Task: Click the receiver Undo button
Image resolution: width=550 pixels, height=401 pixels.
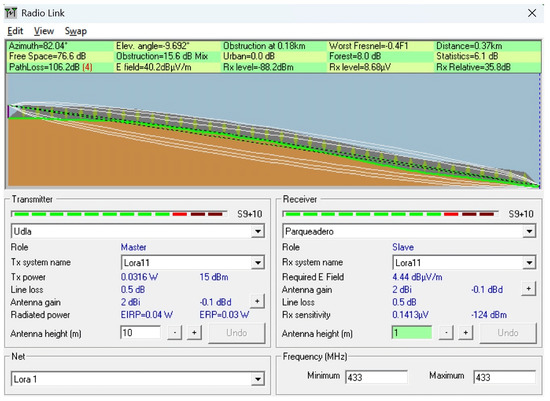Action: pyautogui.click(x=508, y=333)
